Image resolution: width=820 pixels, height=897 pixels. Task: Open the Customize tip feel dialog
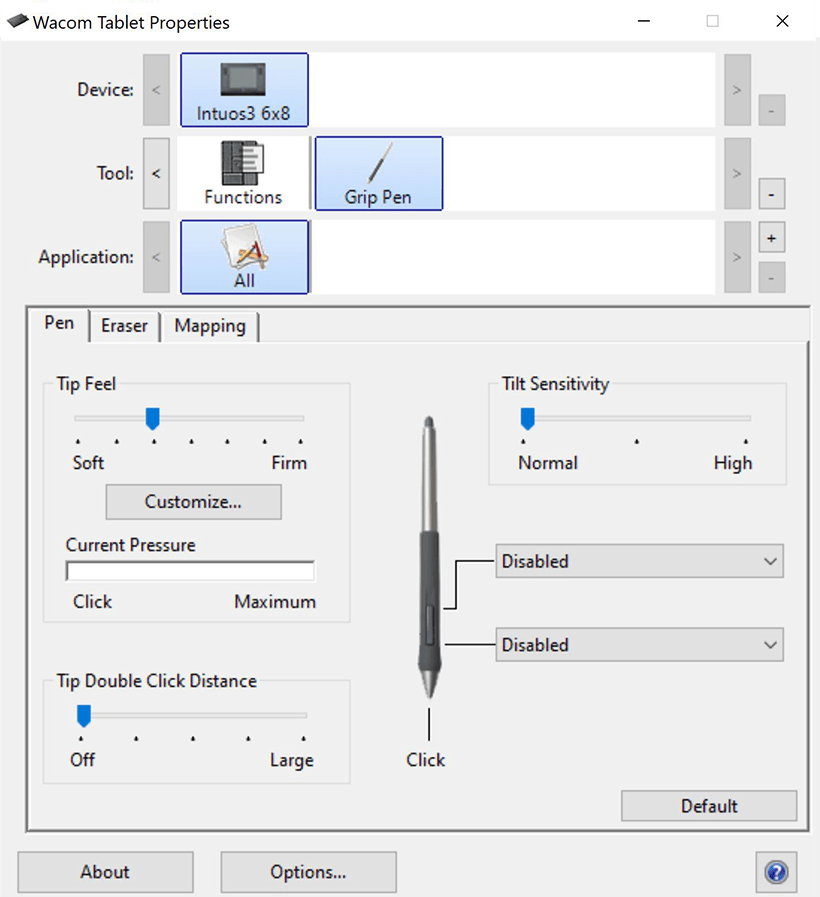pyautogui.click(x=193, y=502)
